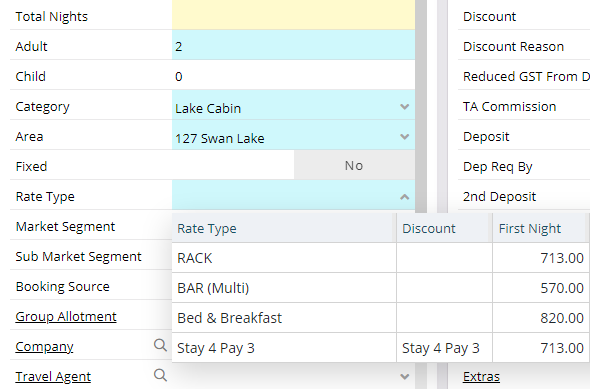
Task: Open the Area dropdown chevron
Action: point(404,137)
